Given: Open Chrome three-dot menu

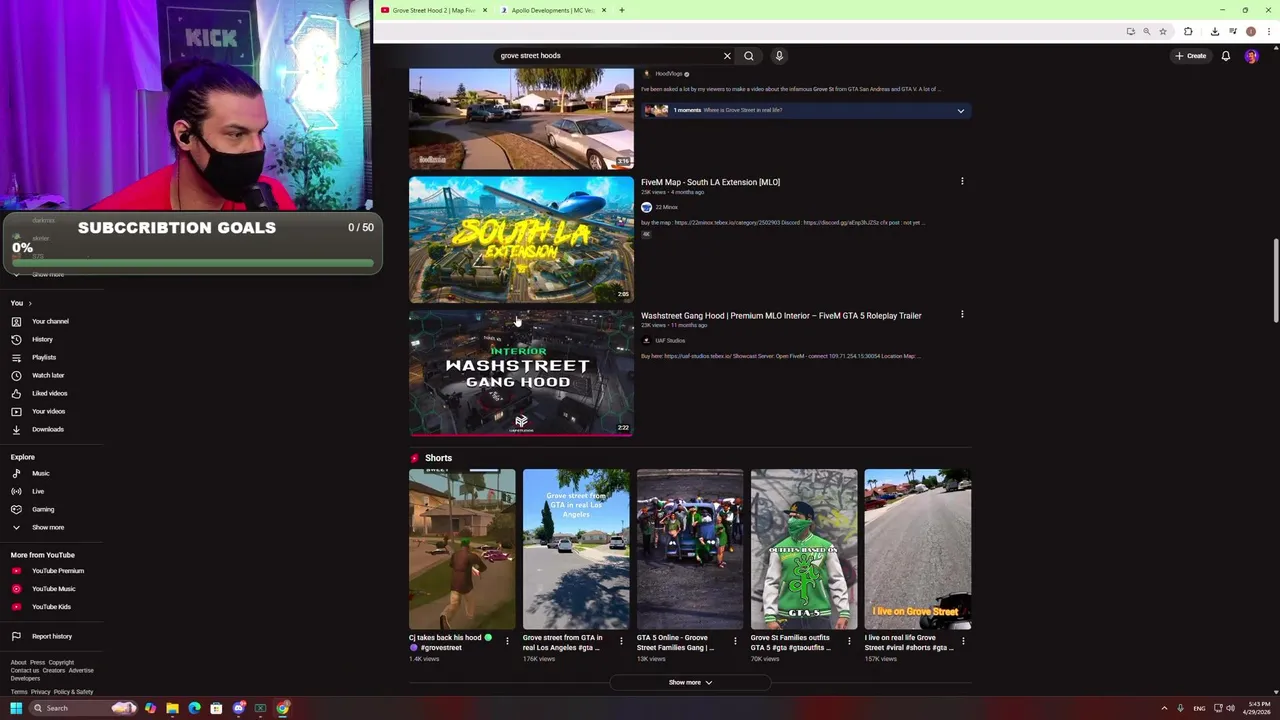Looking at the screenshot, I should pos(1269,31).
